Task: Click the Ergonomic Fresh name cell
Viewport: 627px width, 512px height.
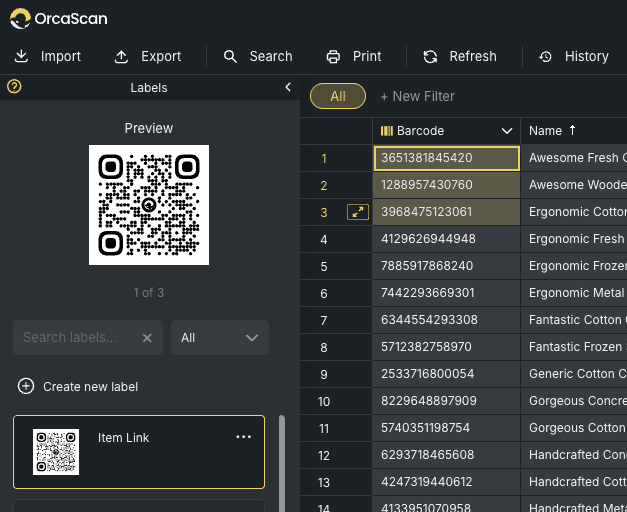Action: [x=573, y=239]
